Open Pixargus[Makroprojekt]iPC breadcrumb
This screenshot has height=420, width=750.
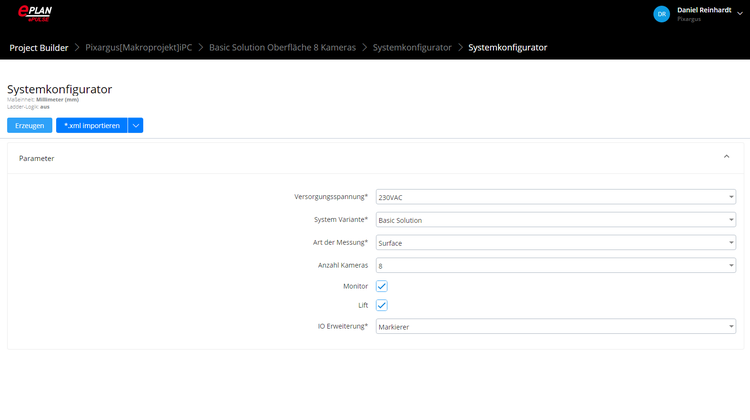(x=139, y=47)
